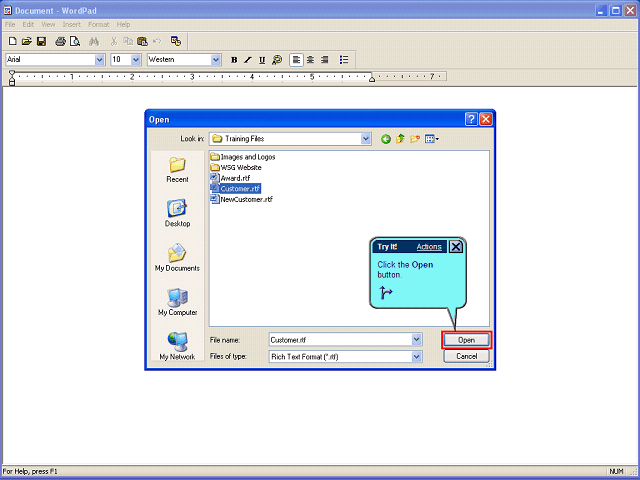The image size is (640, 480).
Task: Click the My Computer places icon
Action: pyautogui.click(x=178, y=302)
